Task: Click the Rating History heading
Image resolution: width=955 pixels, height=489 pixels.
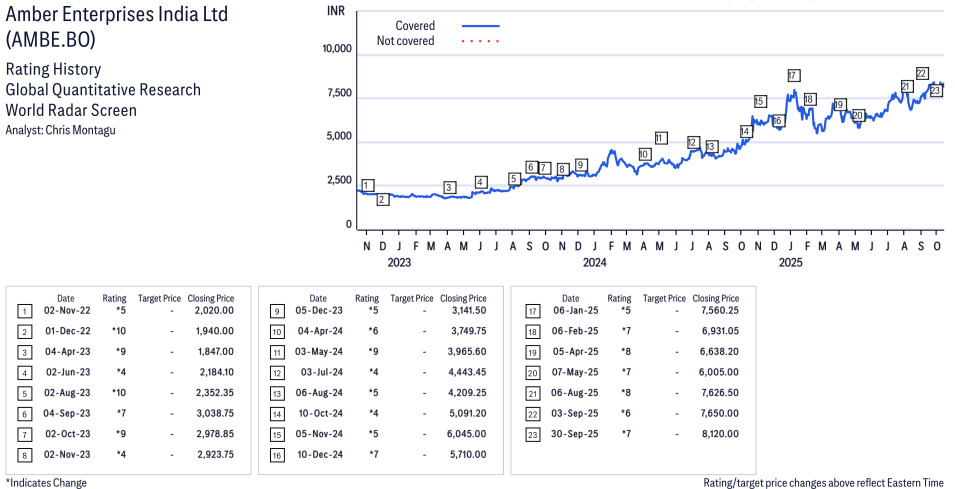Action: point(53,69)
